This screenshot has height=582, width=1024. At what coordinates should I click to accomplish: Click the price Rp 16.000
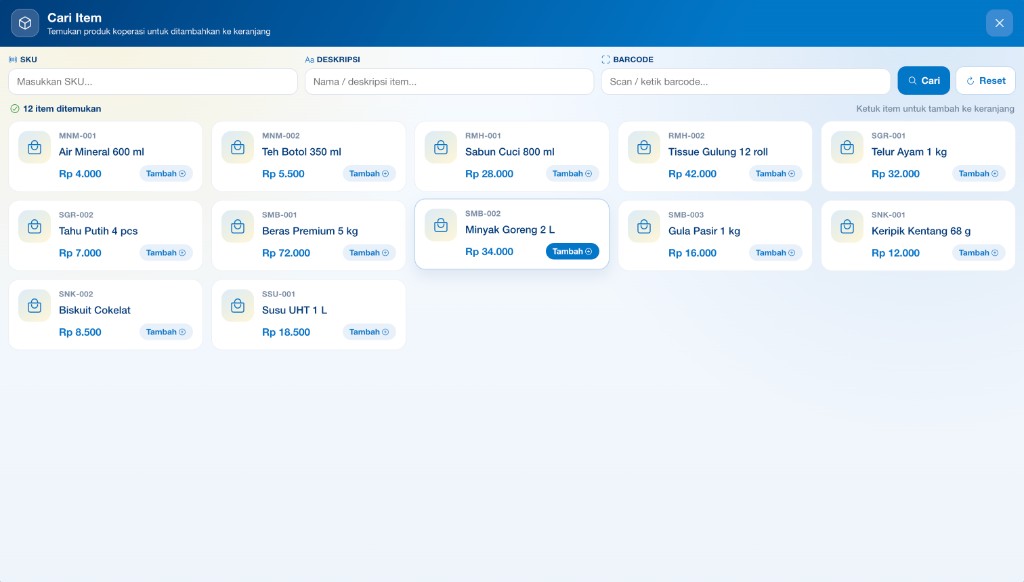[692, 253]
